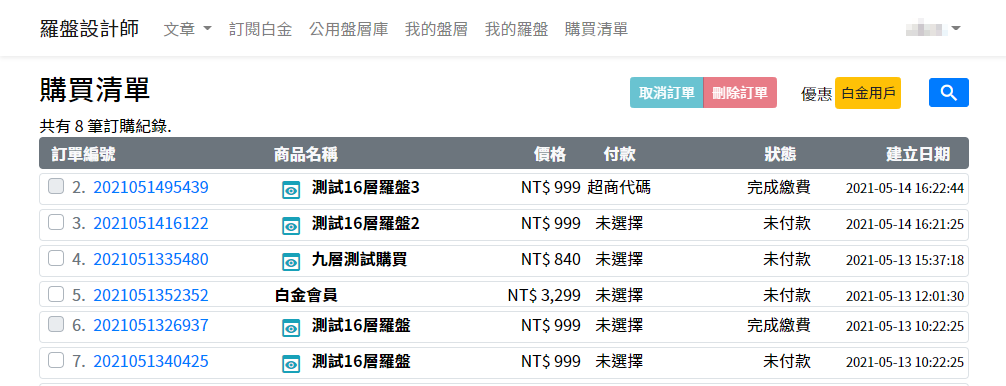Click the 建立日期 column header
The height and width of the screenshot is (386, 1006).
click(918, 154)
